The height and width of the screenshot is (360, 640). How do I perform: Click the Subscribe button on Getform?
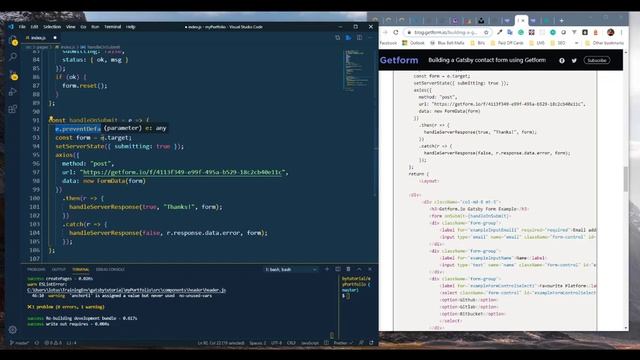(x=597, y=60)
